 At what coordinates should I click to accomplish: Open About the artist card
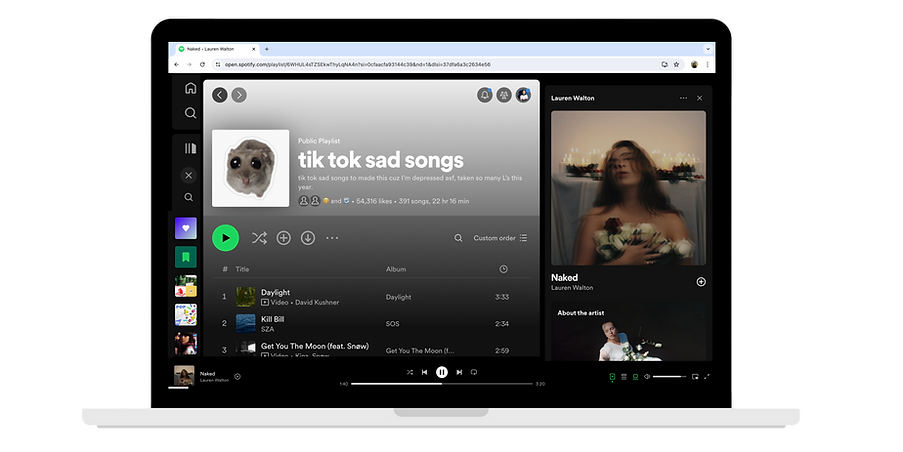(628, 331)
